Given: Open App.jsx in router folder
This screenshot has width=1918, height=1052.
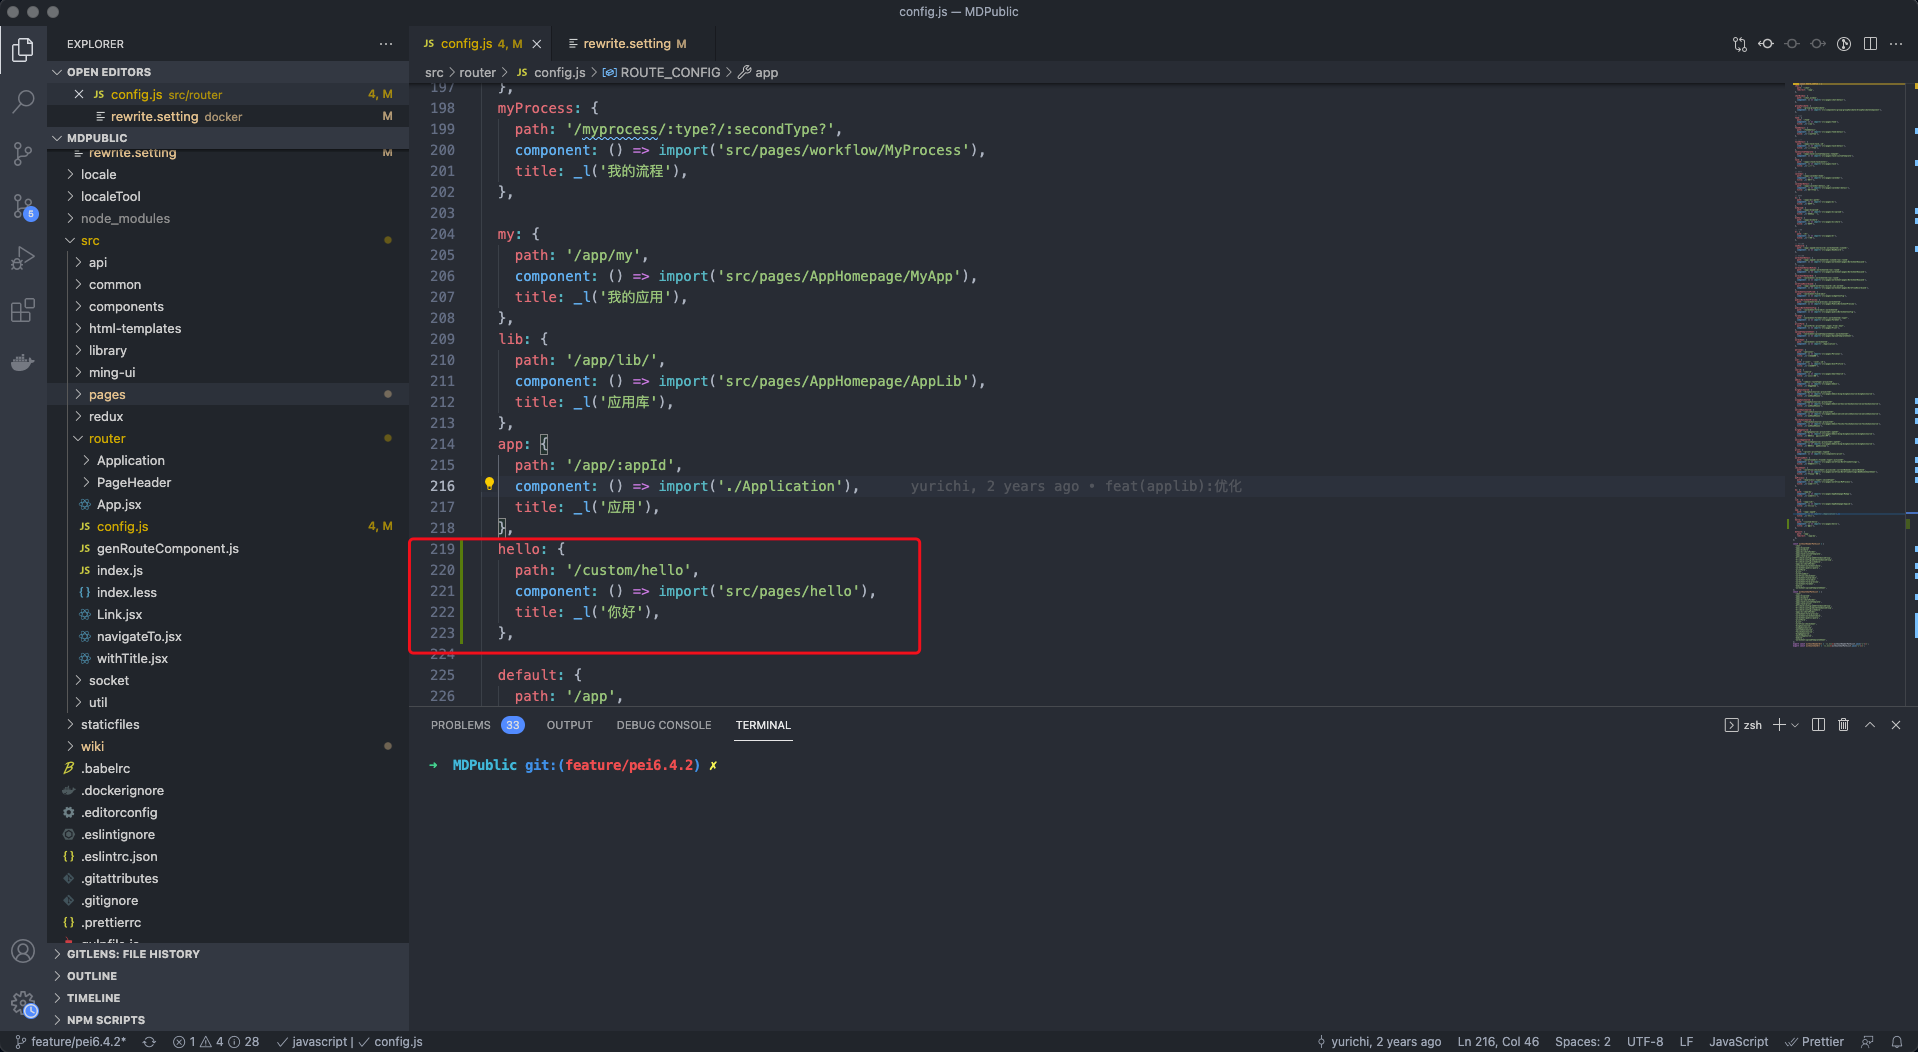Looking at the screenshot, I should [x=119, y=504].
